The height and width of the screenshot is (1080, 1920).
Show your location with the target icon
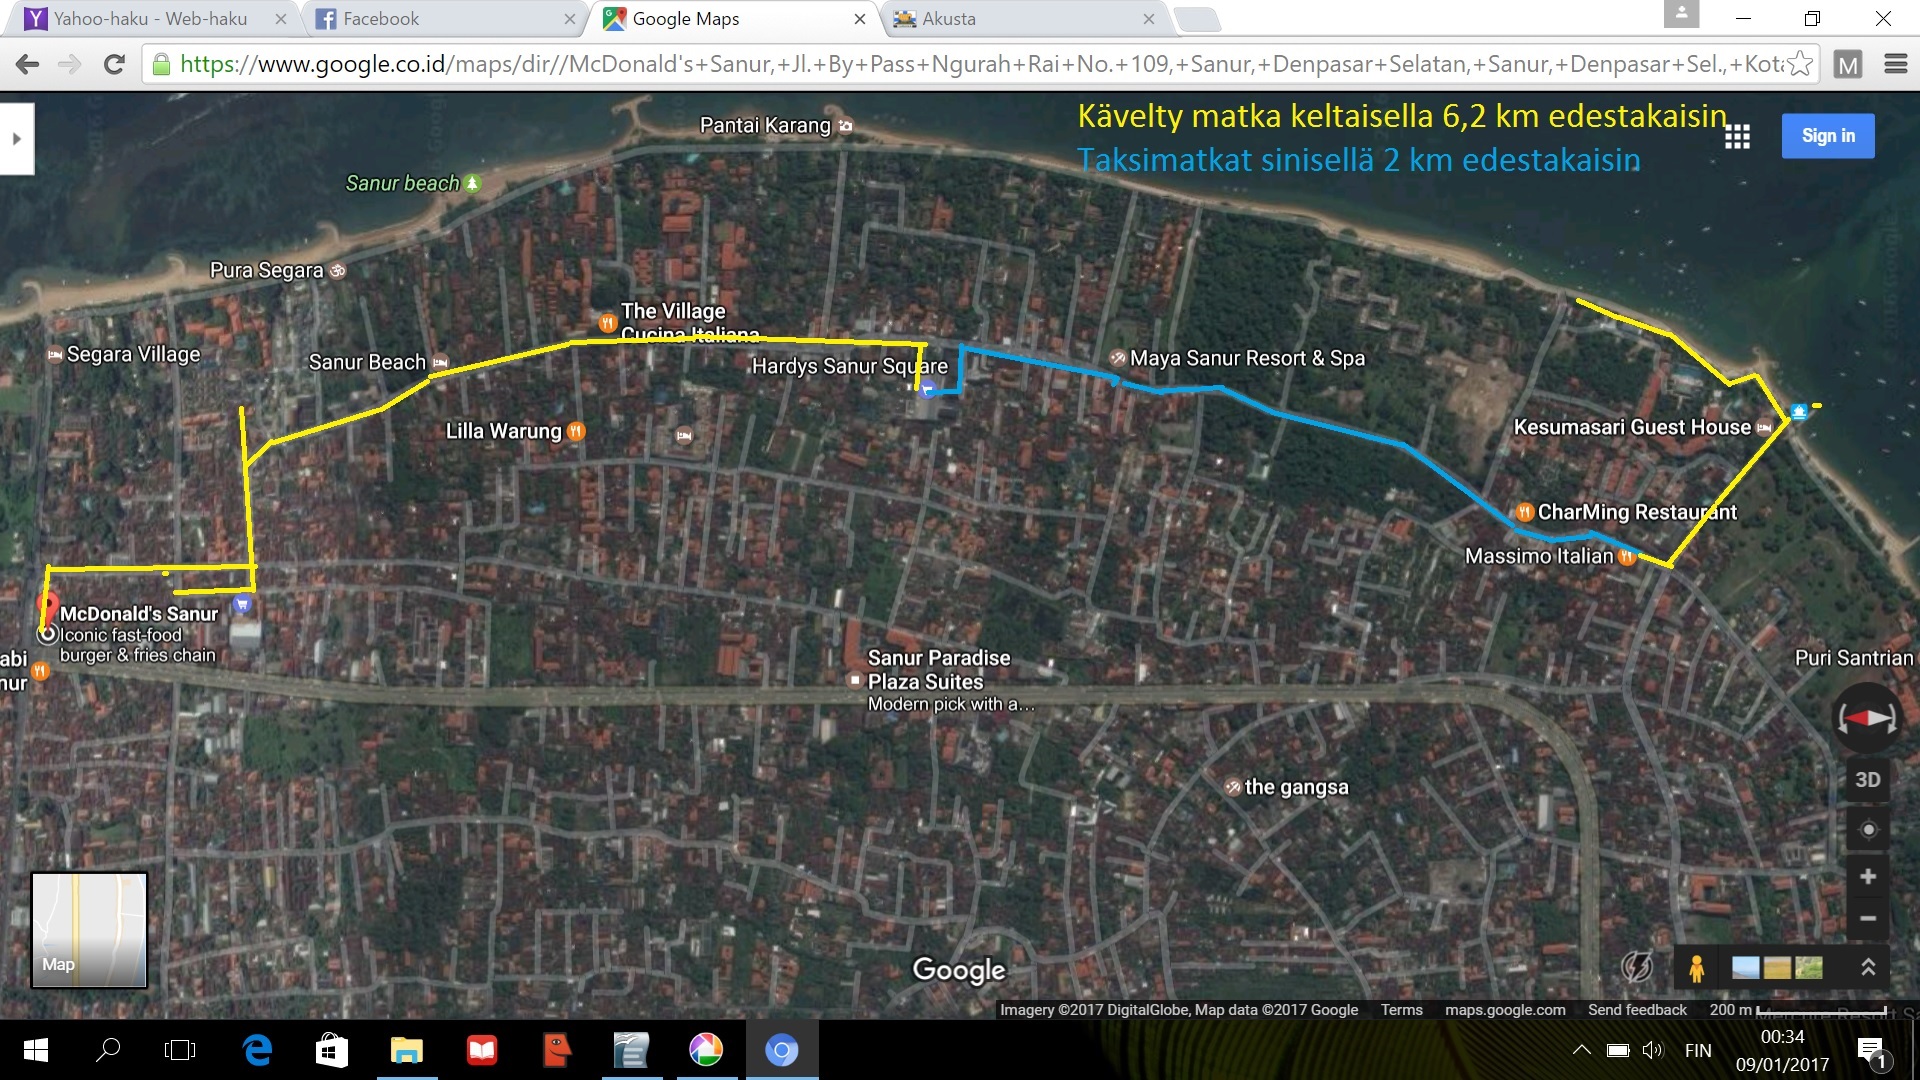[x=1867, y=830]
